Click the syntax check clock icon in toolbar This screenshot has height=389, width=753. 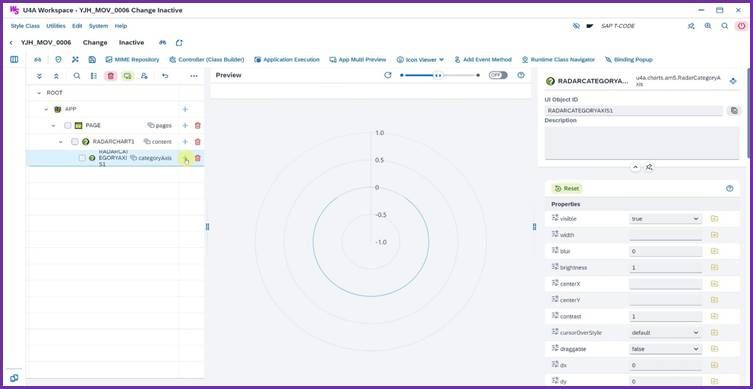coord(58,60)
